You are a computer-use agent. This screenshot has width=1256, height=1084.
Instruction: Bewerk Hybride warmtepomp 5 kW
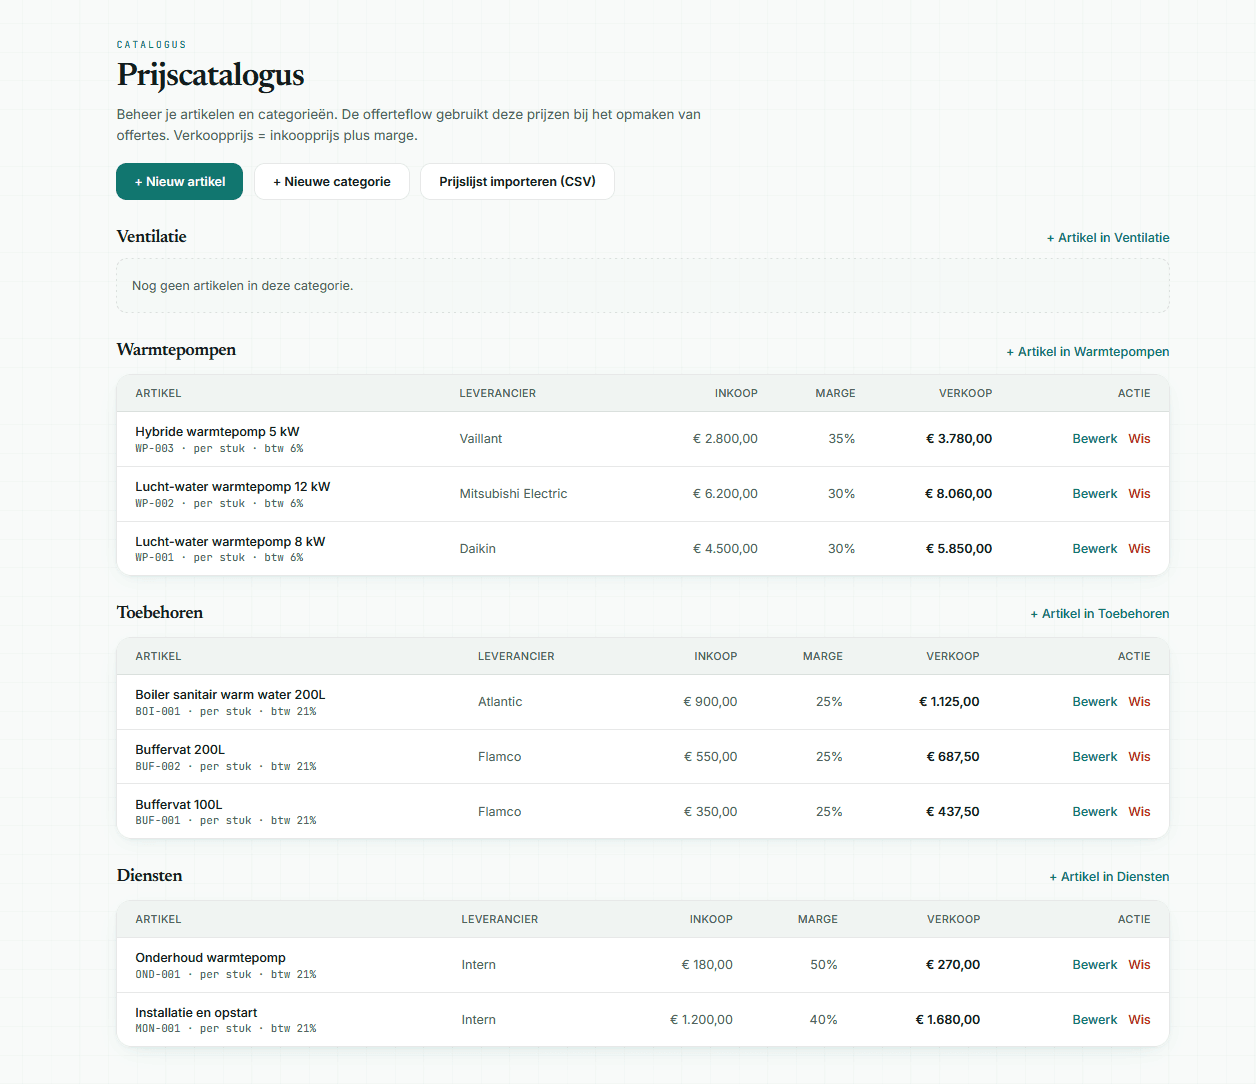tap(1095, 439)
